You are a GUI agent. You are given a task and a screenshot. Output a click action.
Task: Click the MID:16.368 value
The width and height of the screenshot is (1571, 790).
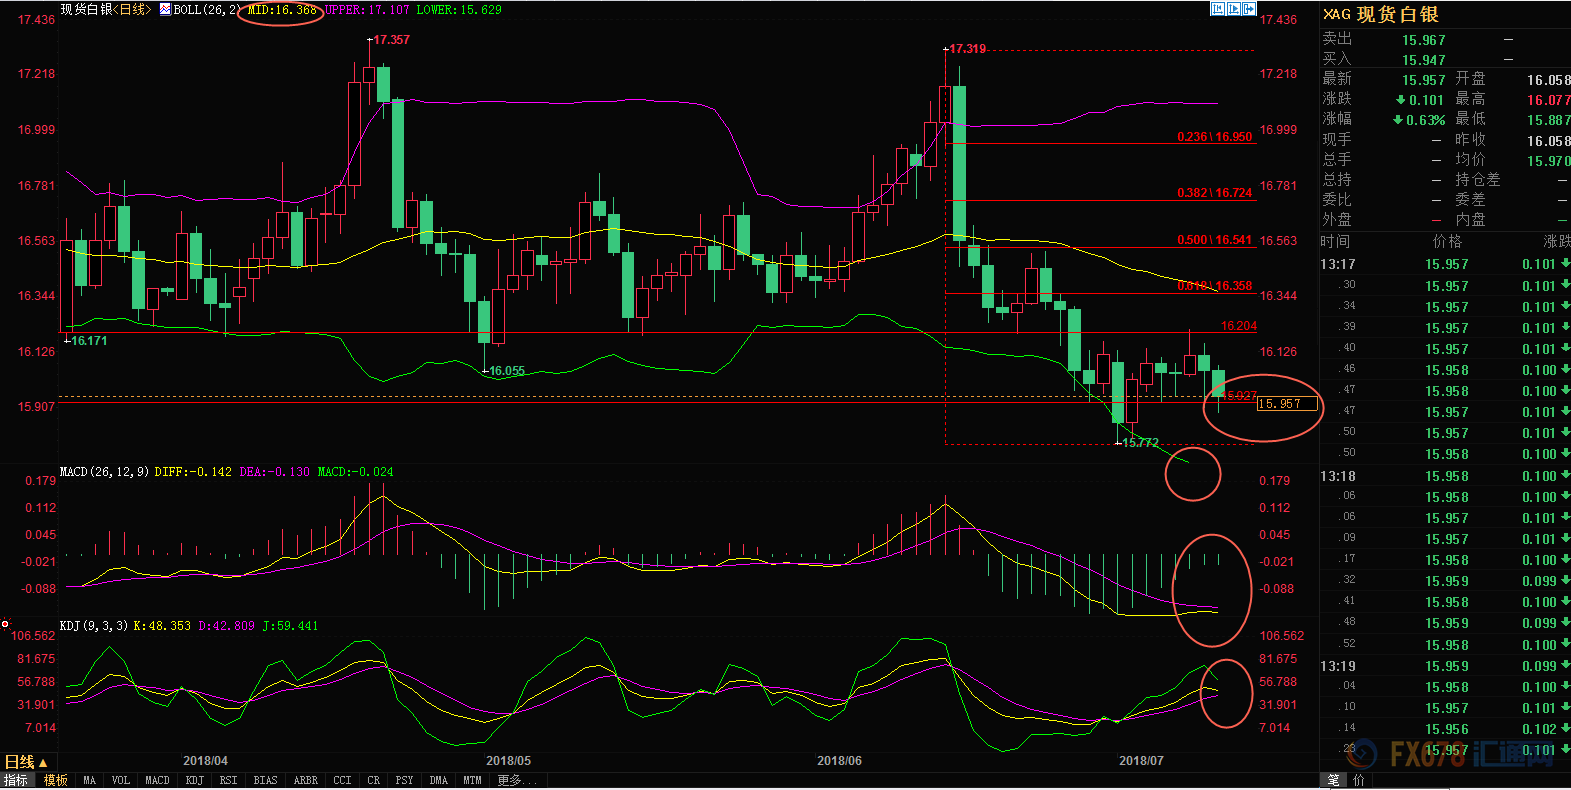tap(282, 9)
